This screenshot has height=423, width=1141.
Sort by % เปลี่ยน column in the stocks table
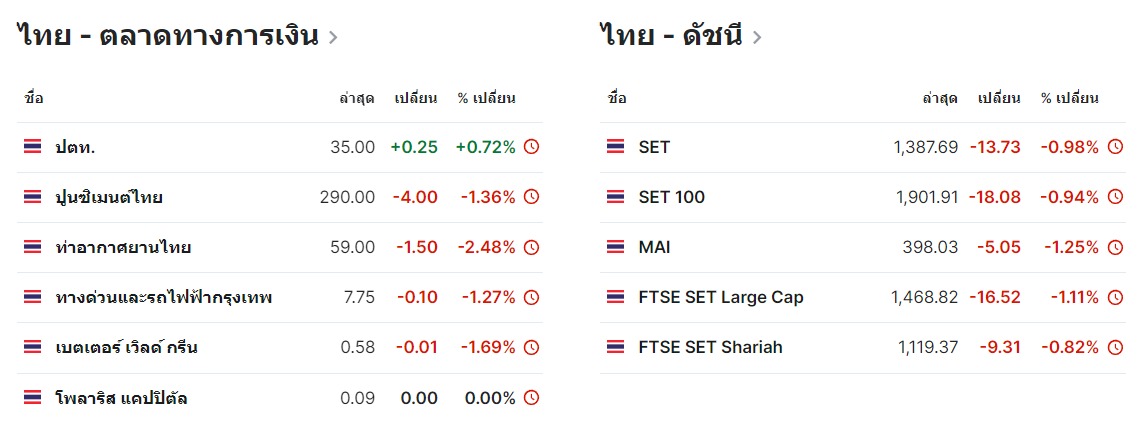tap(487, 98)
